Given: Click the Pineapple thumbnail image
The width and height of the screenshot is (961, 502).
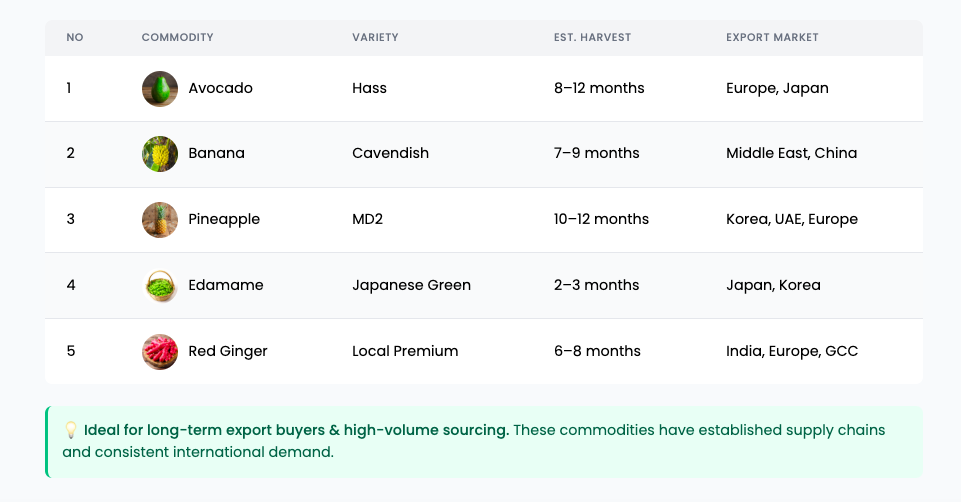Looking at the screenshot, I should pyautogui.click(x=160, y=219).
